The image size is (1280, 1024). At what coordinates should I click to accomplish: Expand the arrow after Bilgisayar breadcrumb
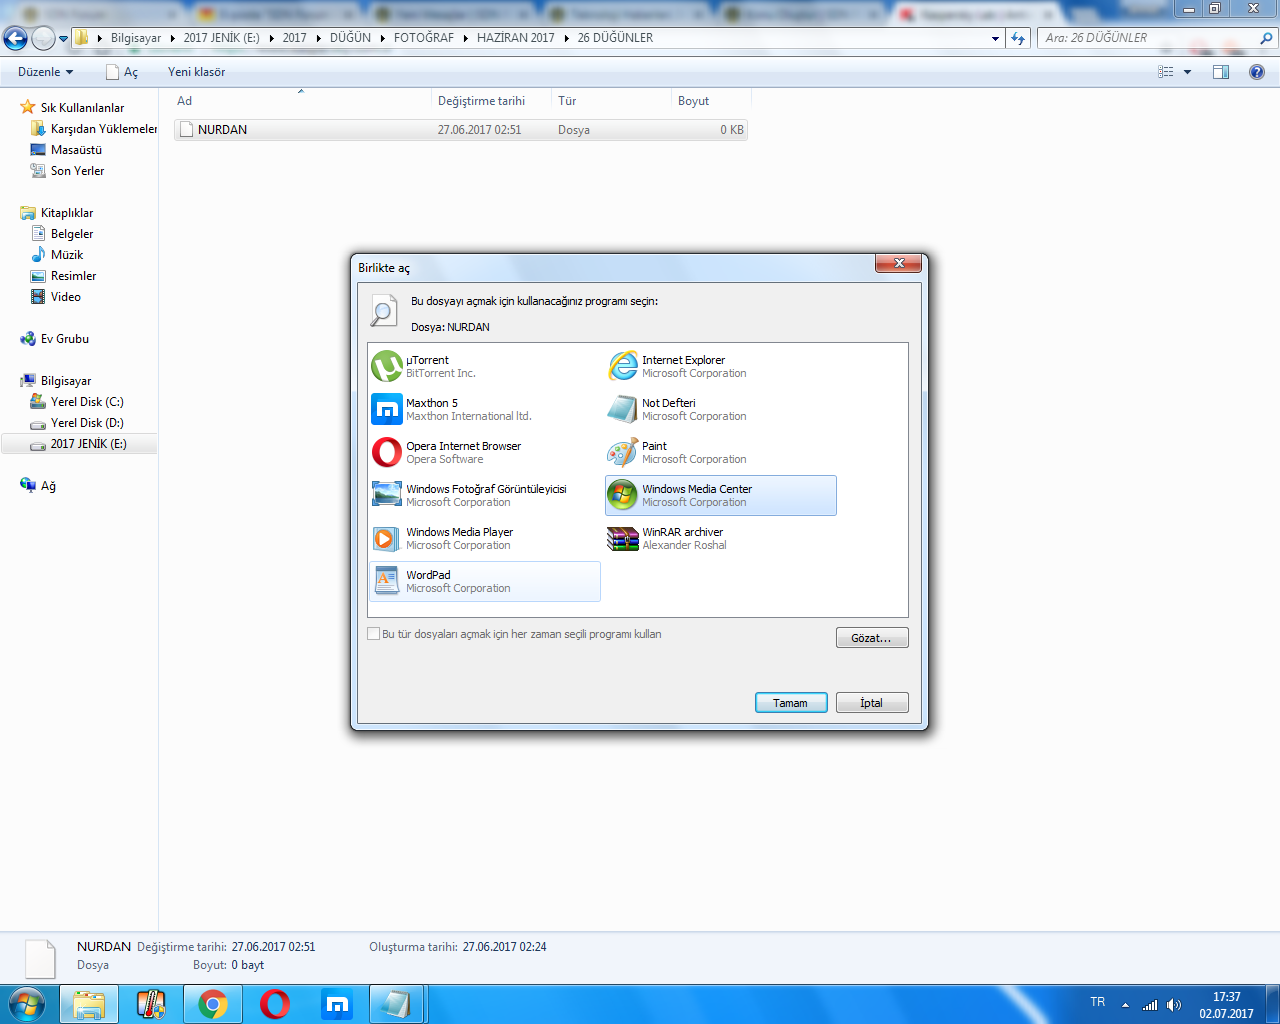(x=172, y=38)
